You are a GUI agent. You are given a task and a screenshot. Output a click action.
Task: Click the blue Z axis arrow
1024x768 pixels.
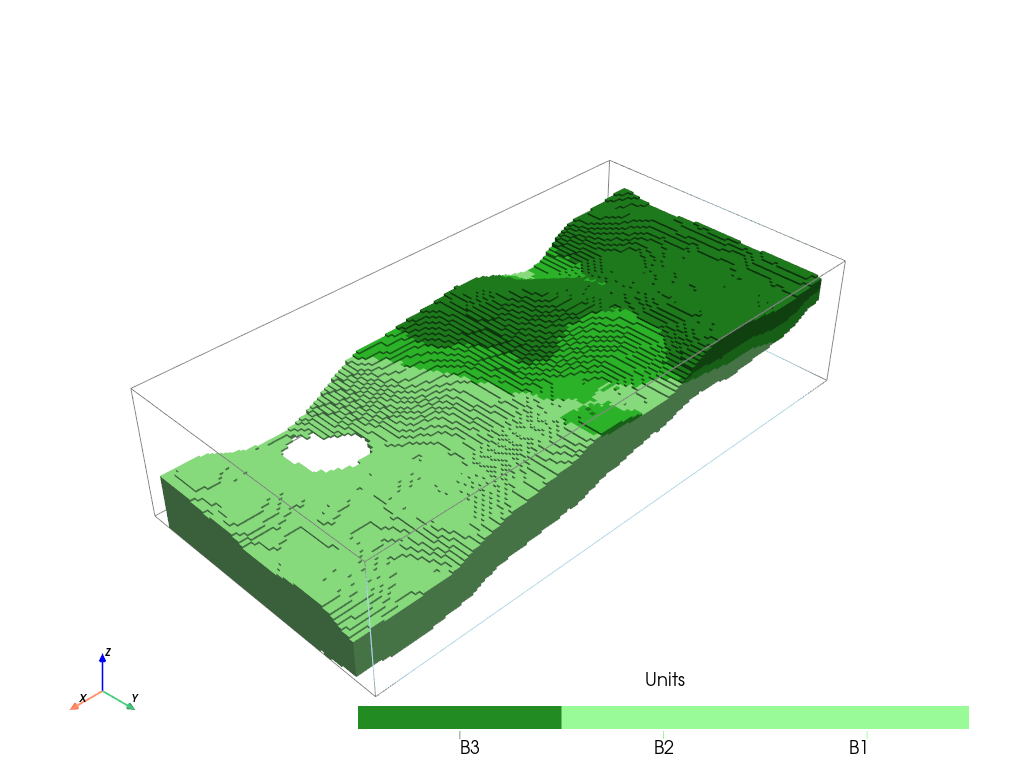pos(103,671)
